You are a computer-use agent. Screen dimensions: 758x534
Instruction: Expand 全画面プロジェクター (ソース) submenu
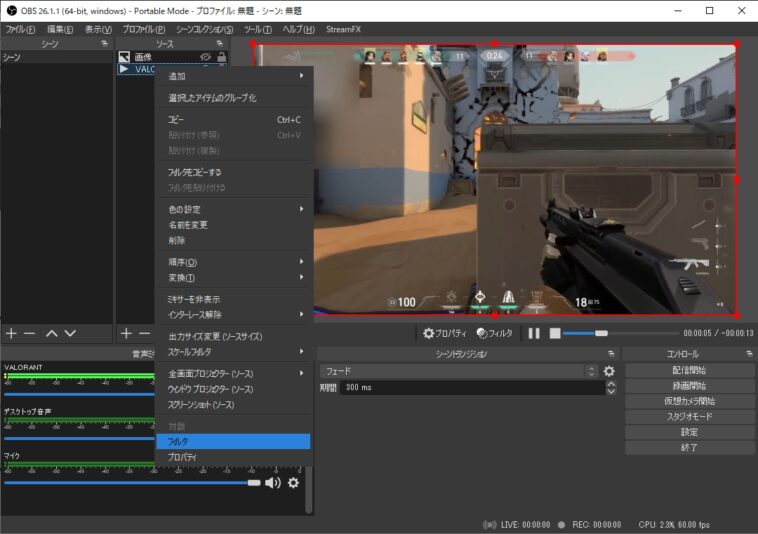click(233, 374)
